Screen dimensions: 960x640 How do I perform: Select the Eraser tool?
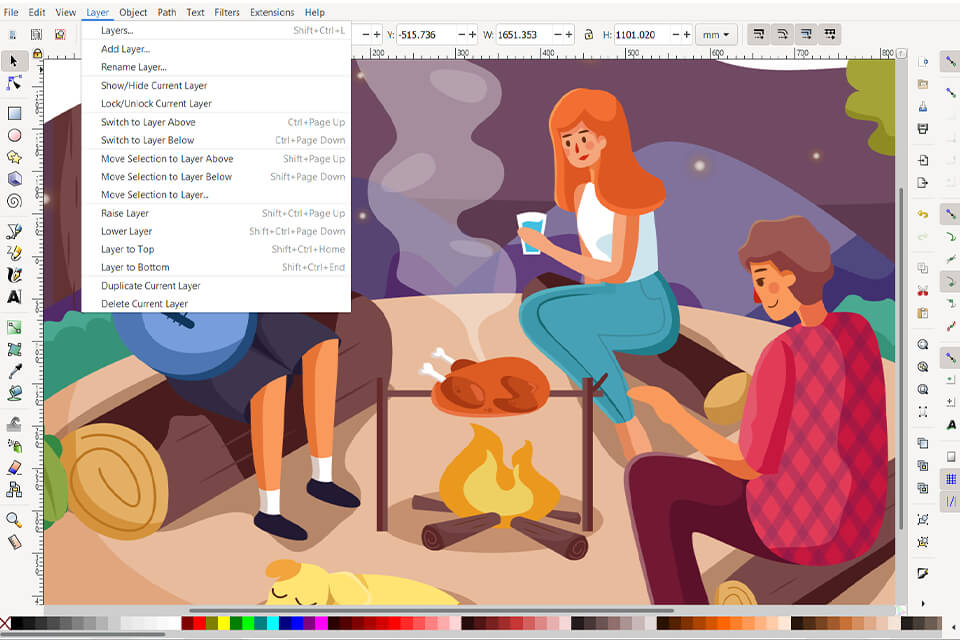point(14,467)
